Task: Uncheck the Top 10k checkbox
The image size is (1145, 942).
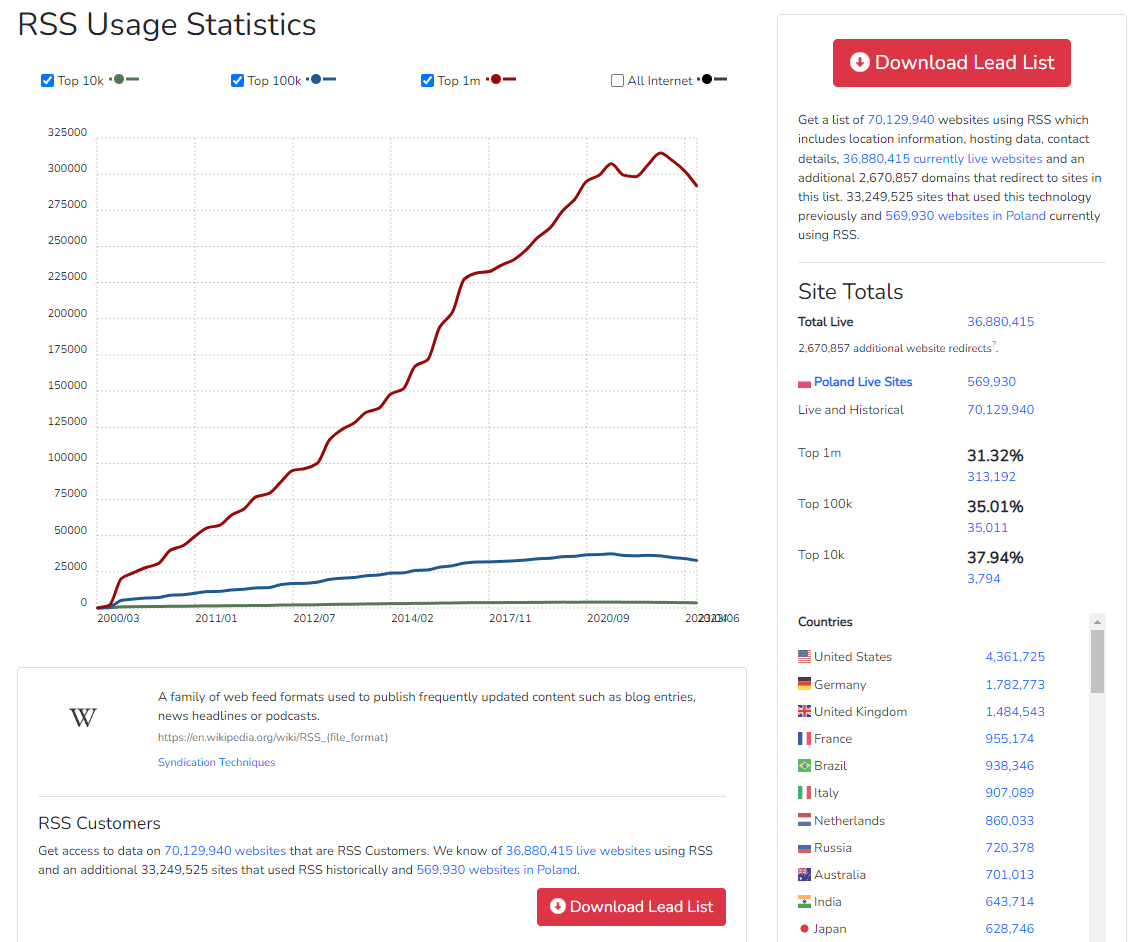Action: [47, 80]
